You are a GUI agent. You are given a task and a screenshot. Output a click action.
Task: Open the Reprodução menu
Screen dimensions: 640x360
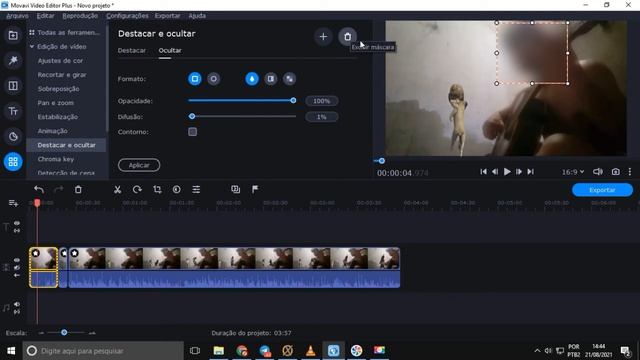tap(80, 16)
